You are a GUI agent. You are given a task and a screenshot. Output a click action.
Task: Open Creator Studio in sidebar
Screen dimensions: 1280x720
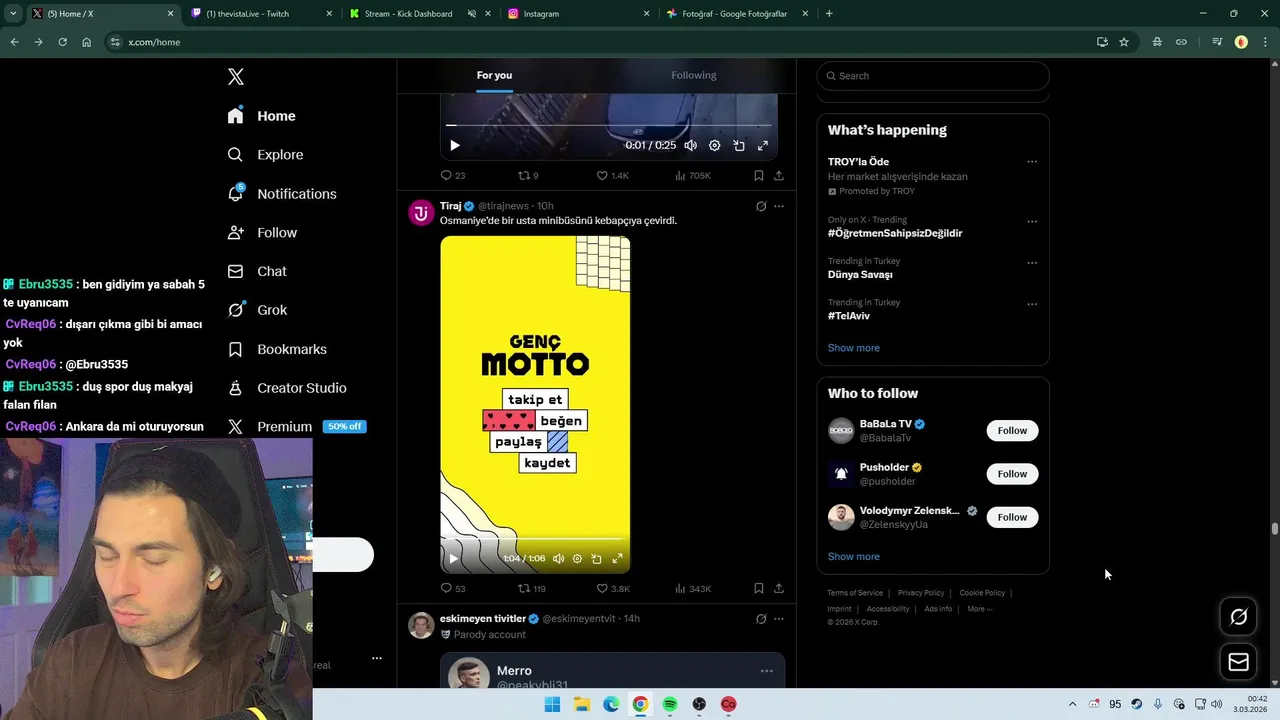[x=286, y=388]
